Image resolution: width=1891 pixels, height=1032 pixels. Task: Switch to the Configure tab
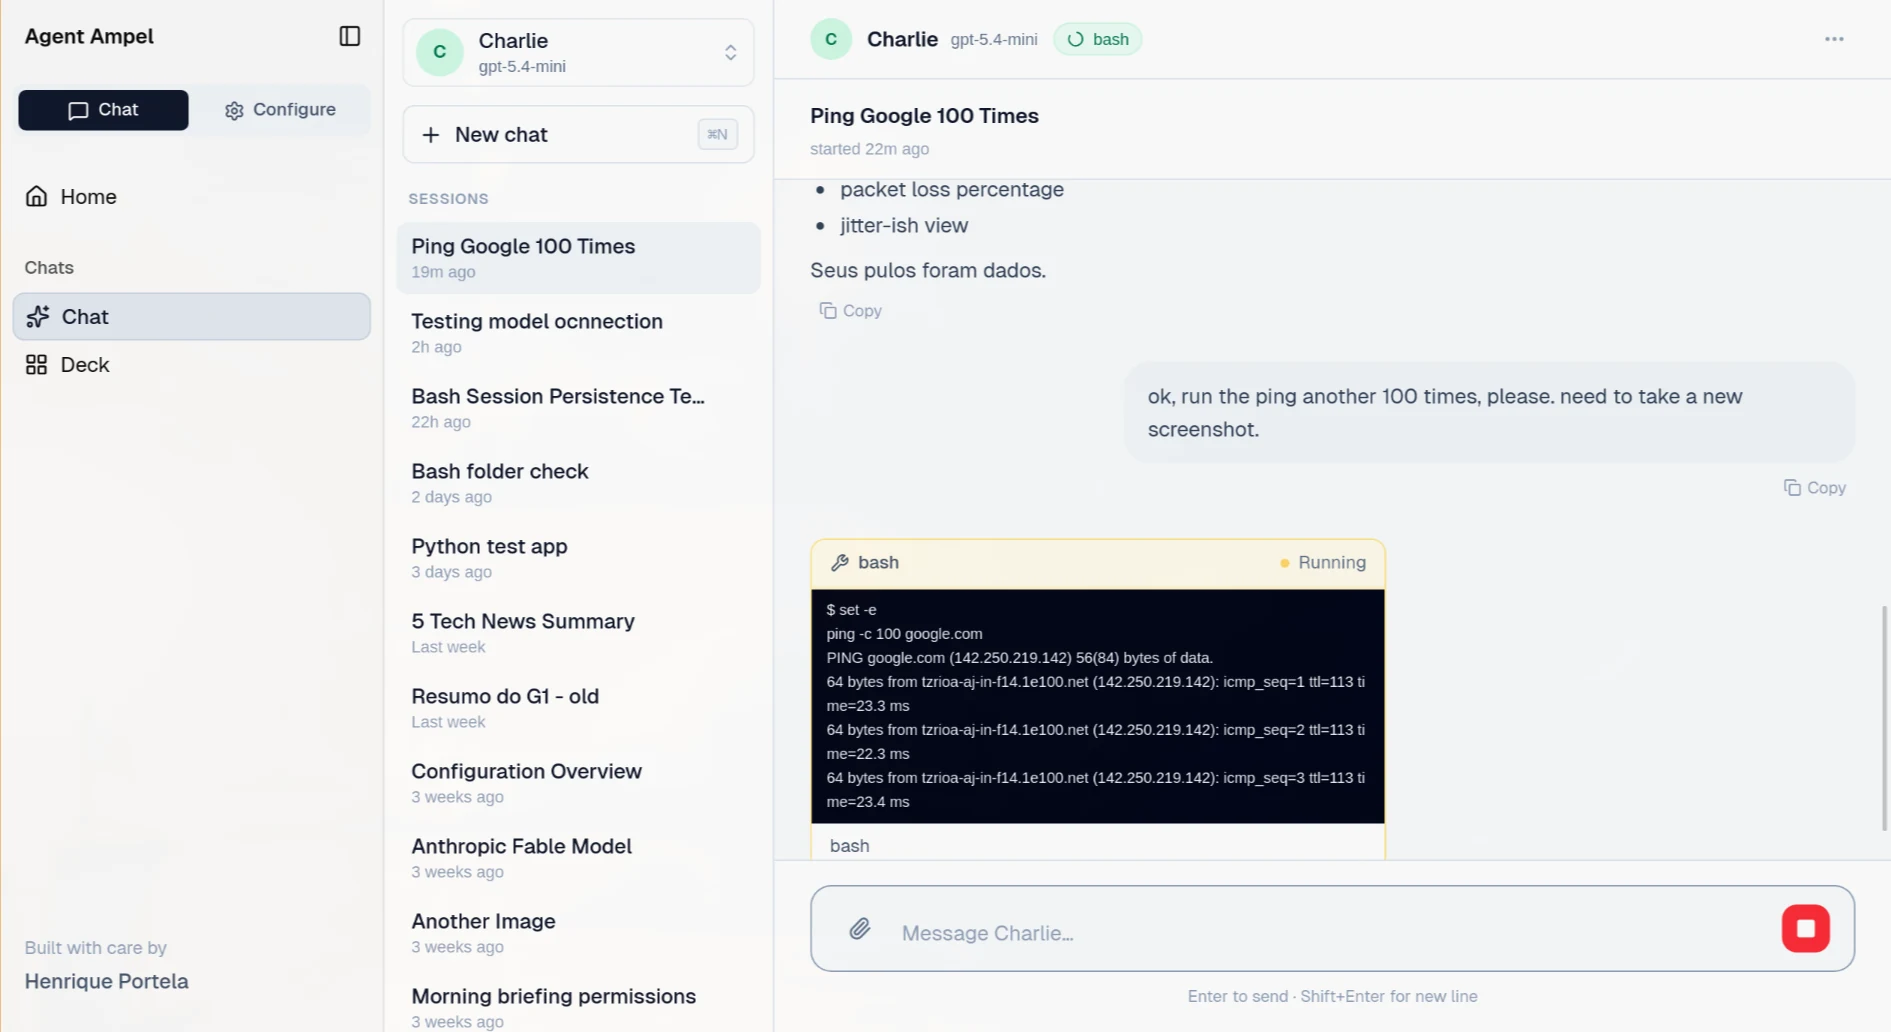tap(280, 110)
